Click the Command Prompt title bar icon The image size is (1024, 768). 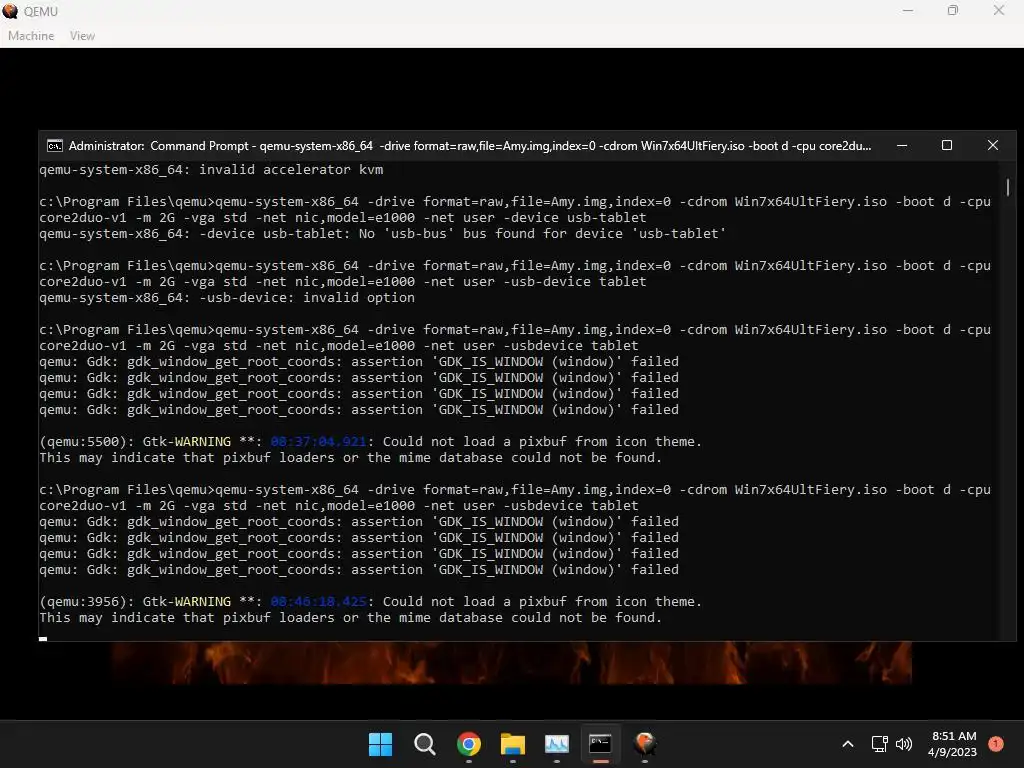tap(55, 146)
